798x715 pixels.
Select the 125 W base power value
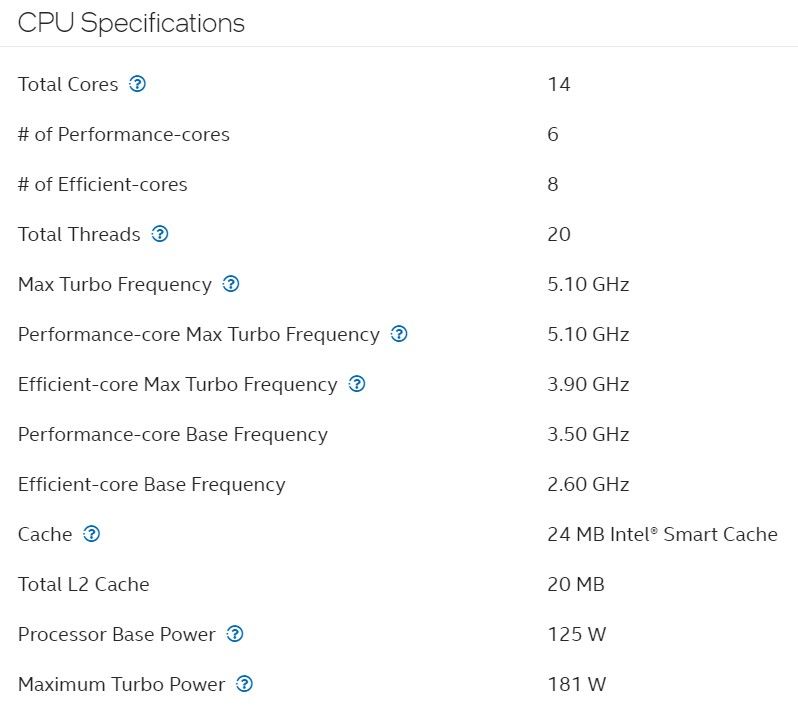pyautogui.click(x=577, y=634)
